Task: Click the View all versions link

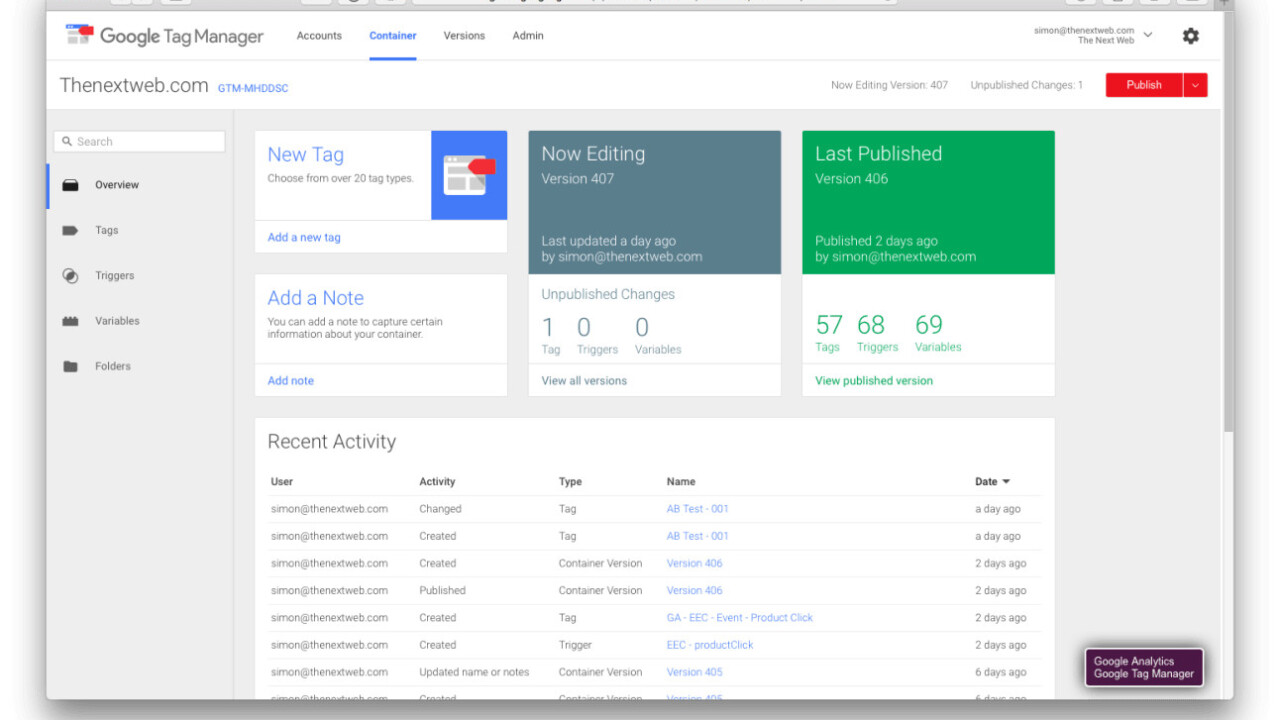Action: click(584, 381)
